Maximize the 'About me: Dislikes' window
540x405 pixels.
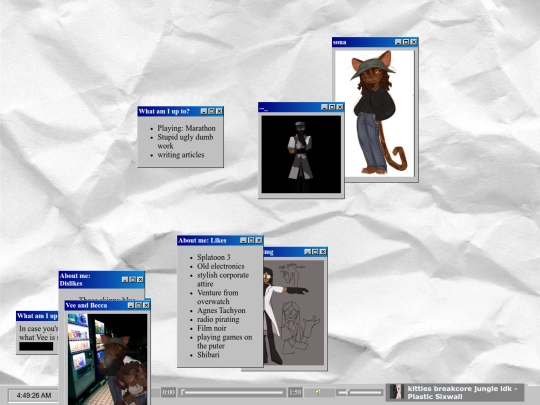(133, 279)
